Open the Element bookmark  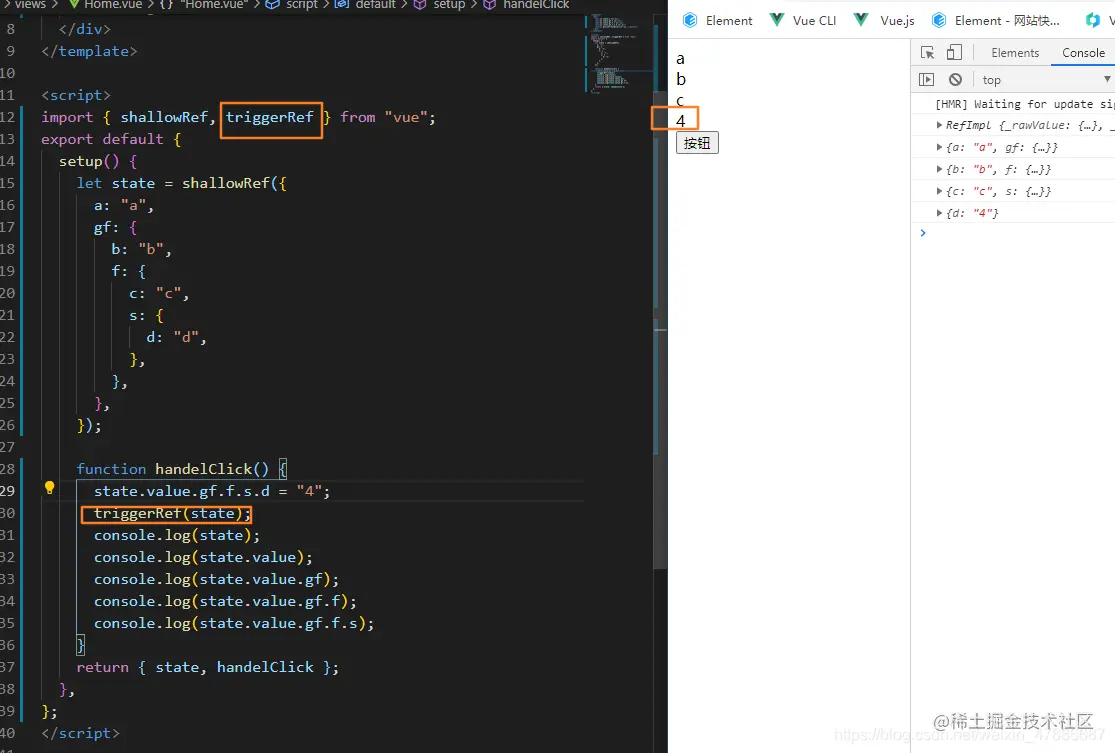point(717,21)
